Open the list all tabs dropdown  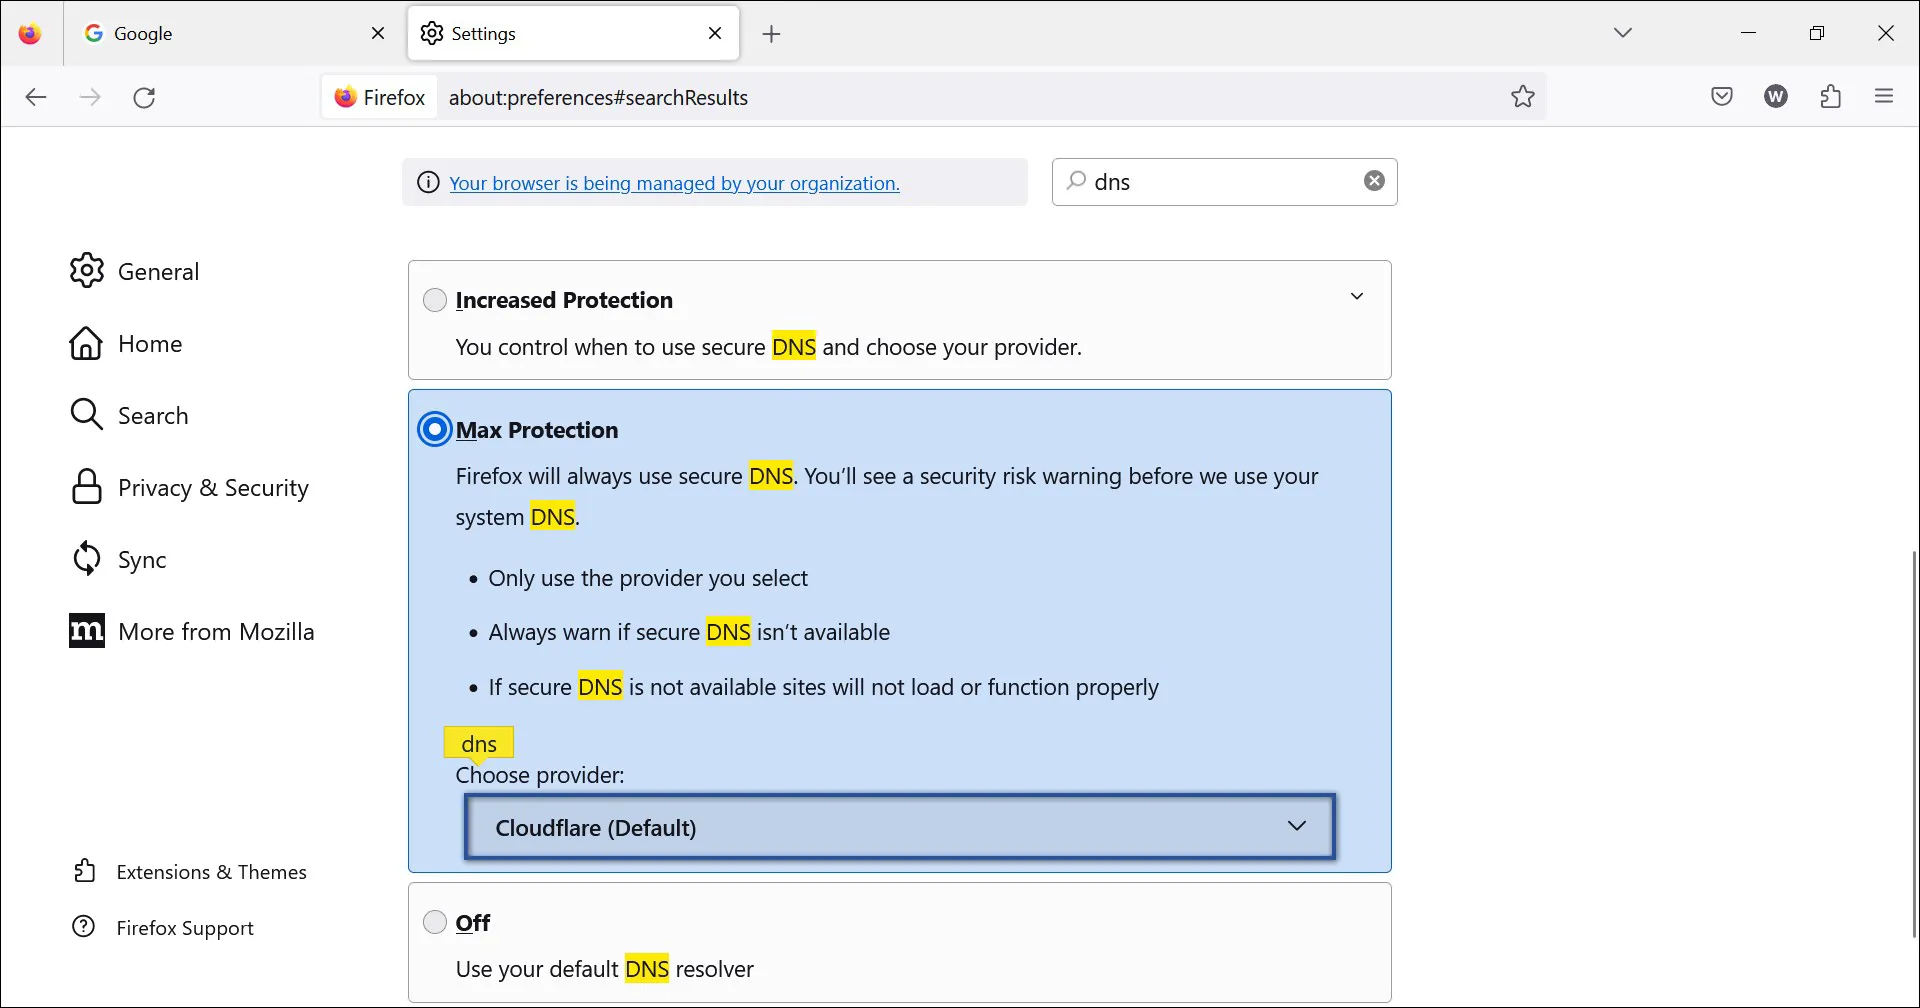tap(1623, 32)
